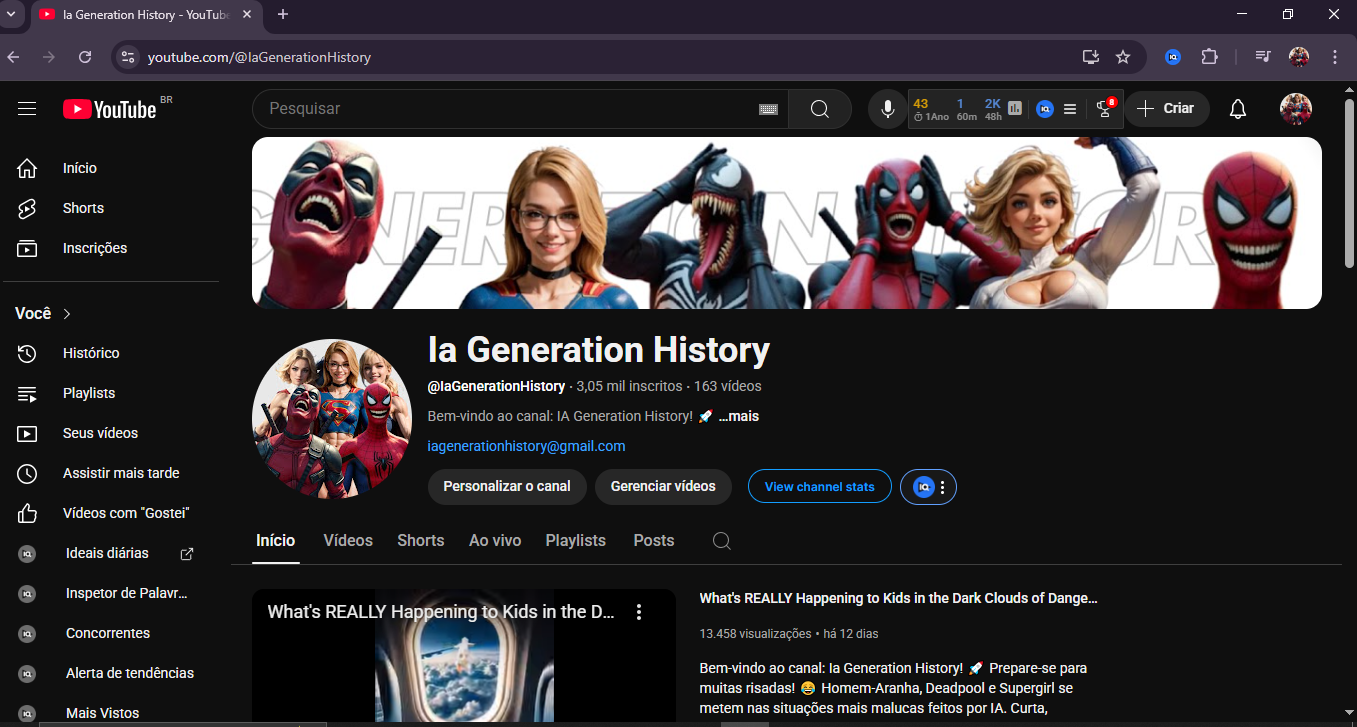Open iagenerationhistory@gmail.com link

click(527, 446)
